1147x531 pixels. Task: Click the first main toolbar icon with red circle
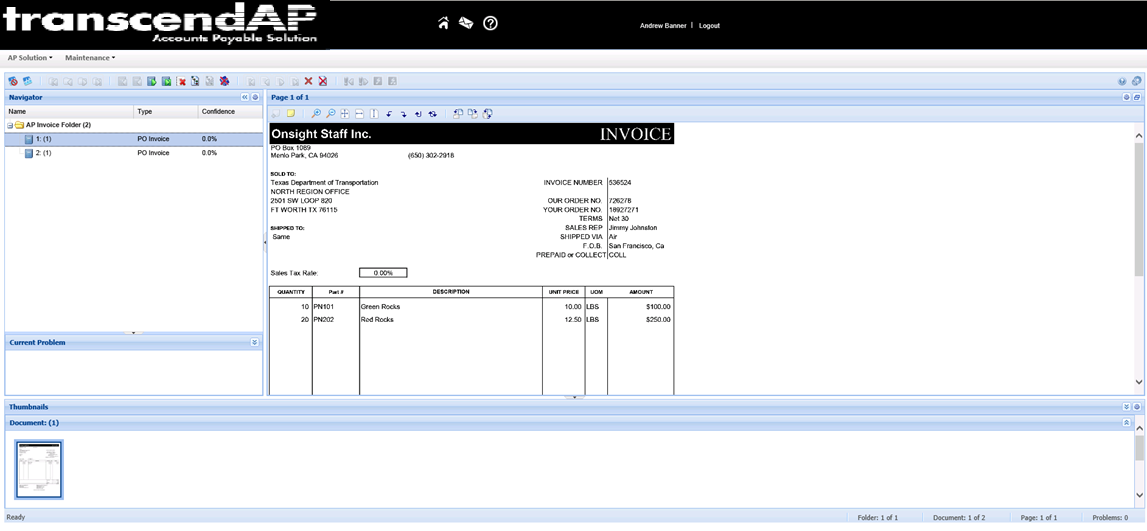coord(13,81)
